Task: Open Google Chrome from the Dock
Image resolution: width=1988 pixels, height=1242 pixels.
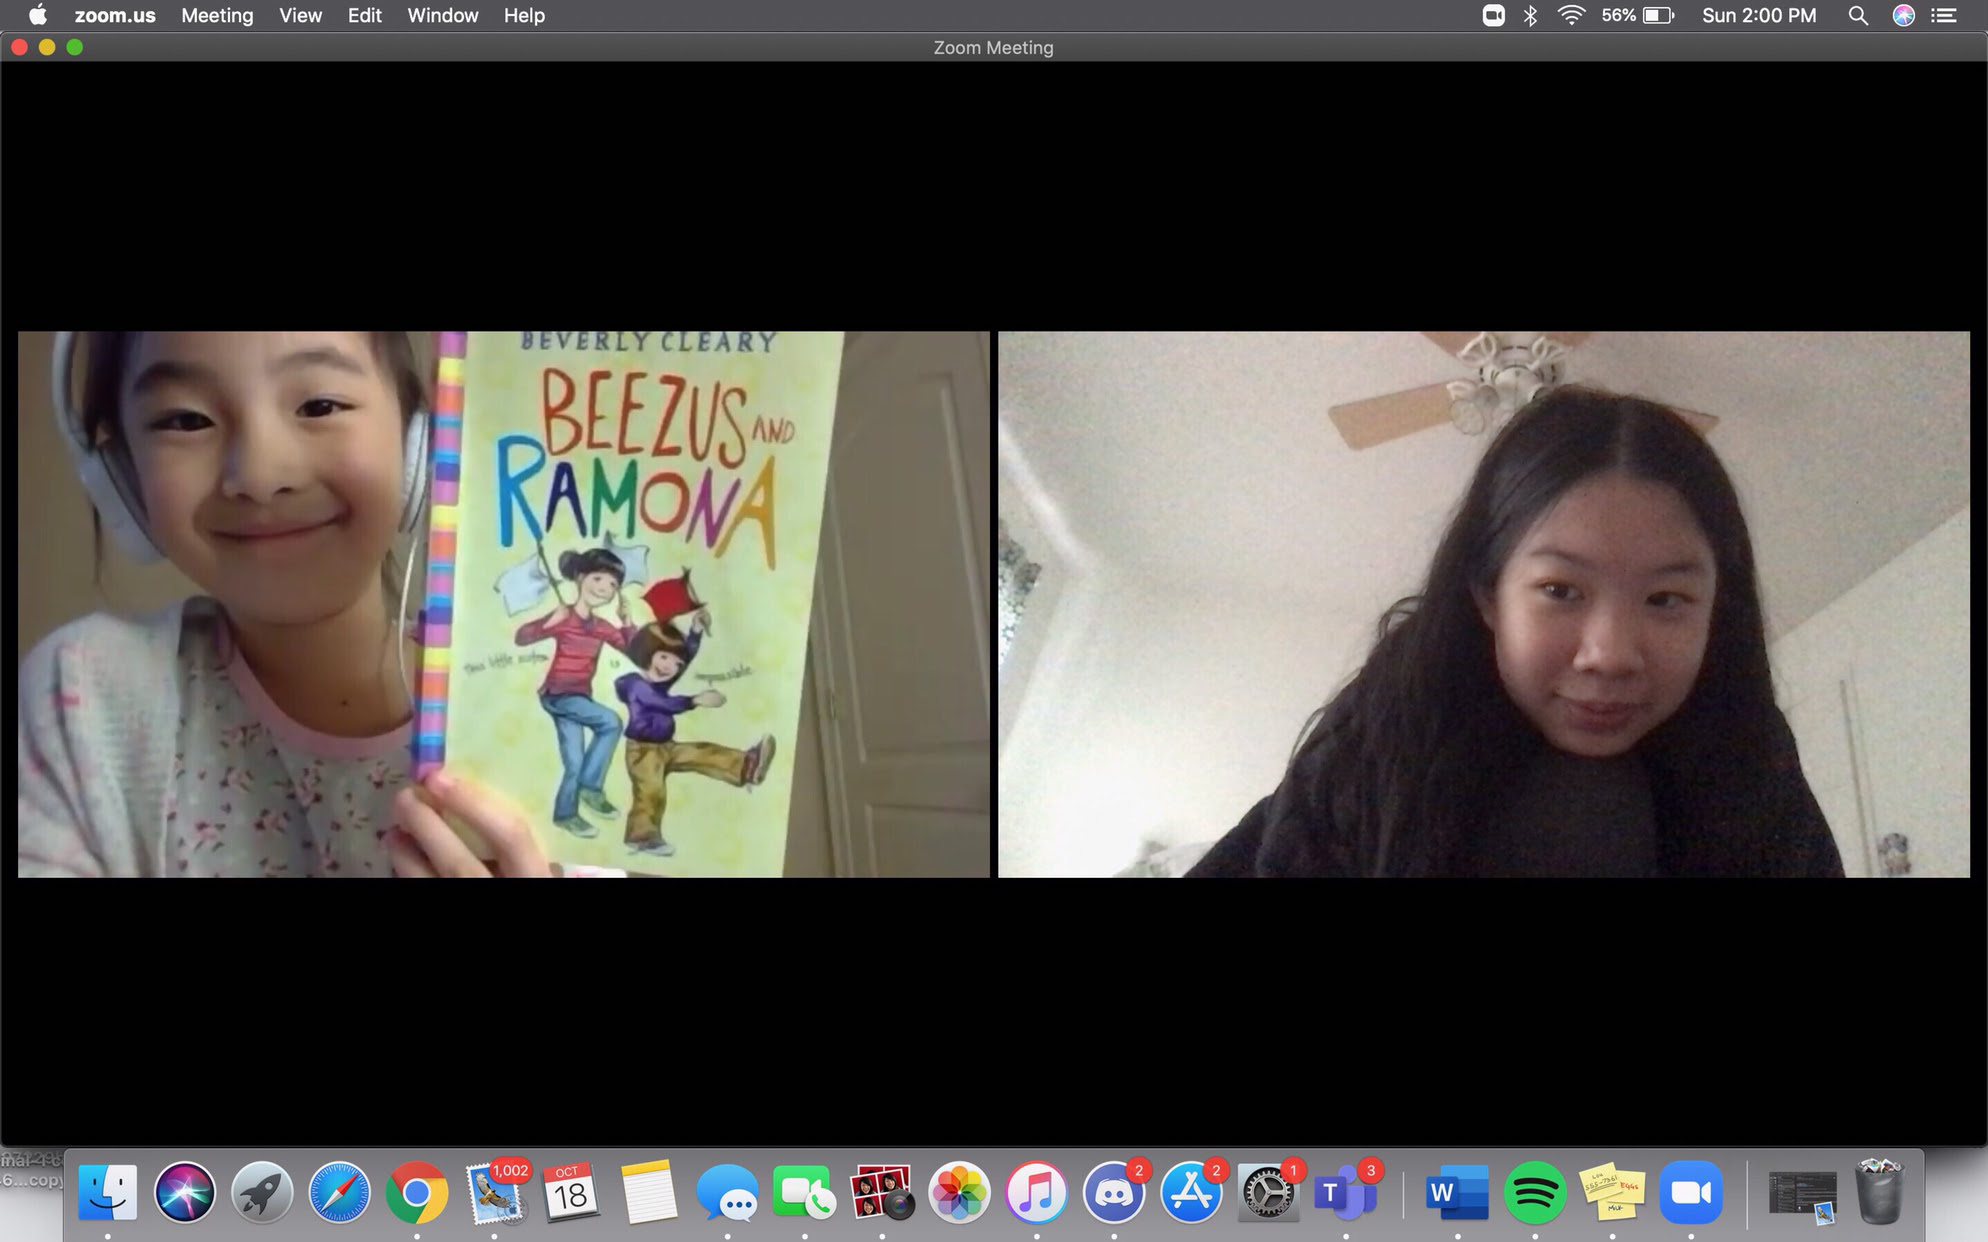Action: (x=417, y=1192)
